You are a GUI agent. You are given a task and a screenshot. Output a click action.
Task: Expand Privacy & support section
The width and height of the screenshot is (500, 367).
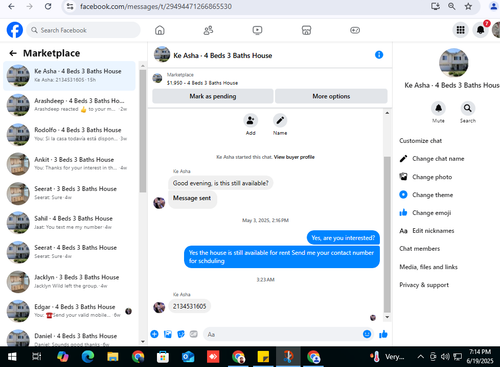pyautogui.click(x=424, y=285)
